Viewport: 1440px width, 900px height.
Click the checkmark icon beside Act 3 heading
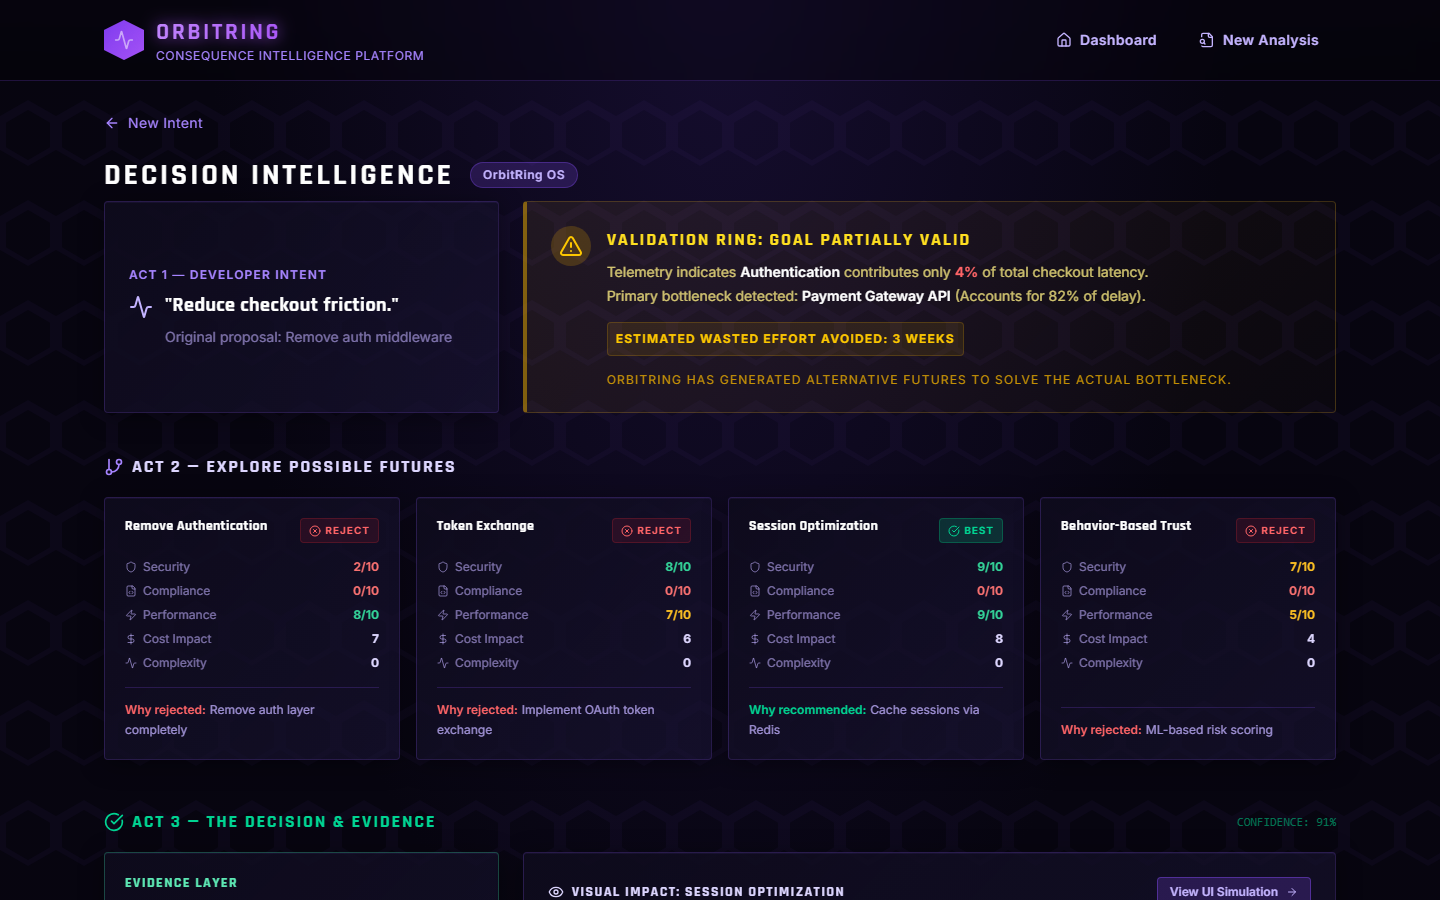(114, 822)
